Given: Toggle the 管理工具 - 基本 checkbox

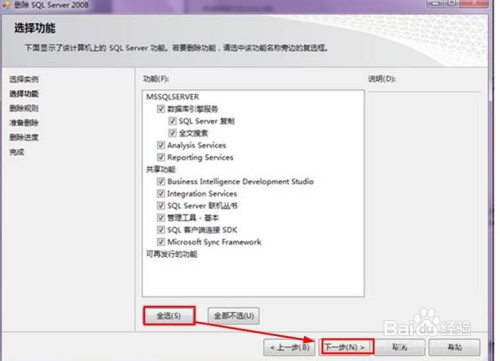Looking at the screenshot, I should click(161, 218).
